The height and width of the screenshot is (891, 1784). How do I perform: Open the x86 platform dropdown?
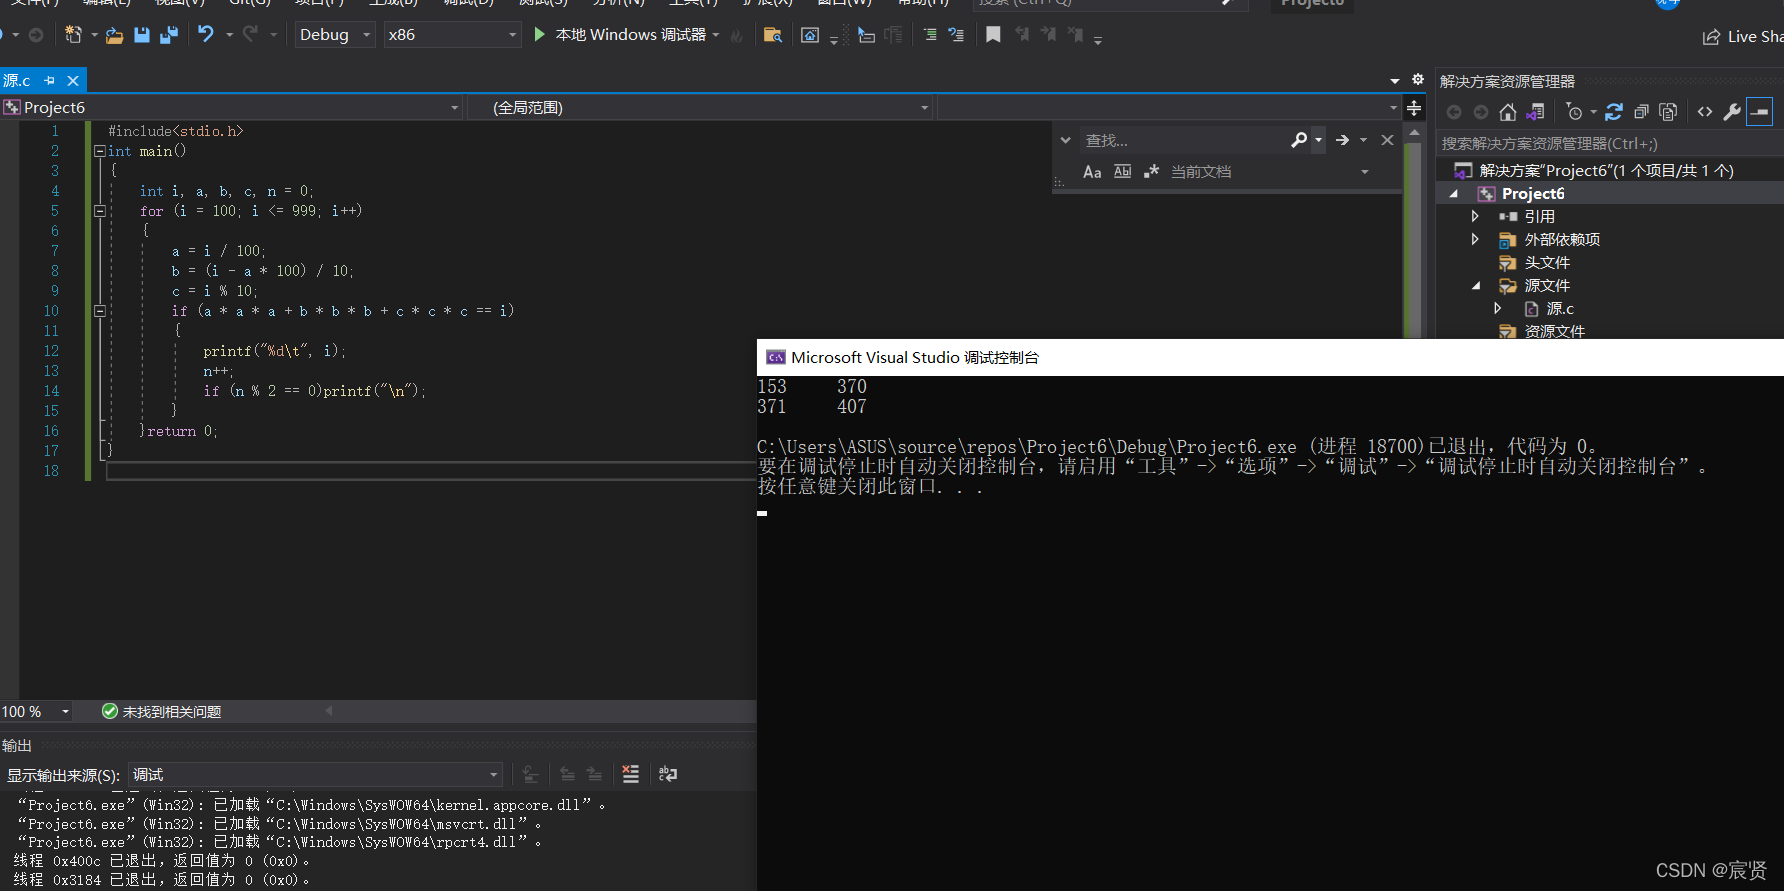tap(453, 35)
